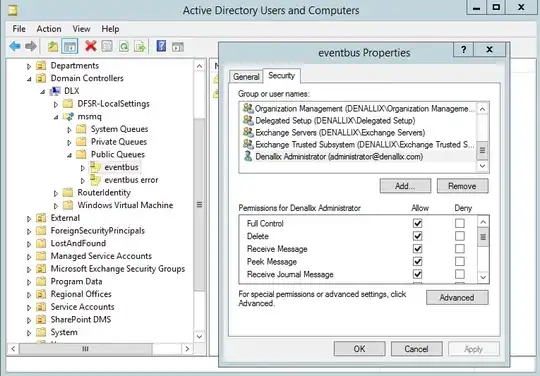540x376 pixels.
Task: Click the Add... button
Action: click(405, 186)
